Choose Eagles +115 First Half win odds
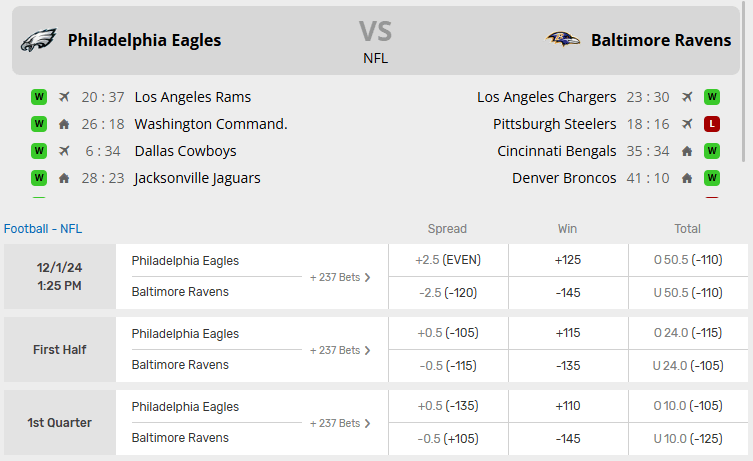 tap(567, 333)
